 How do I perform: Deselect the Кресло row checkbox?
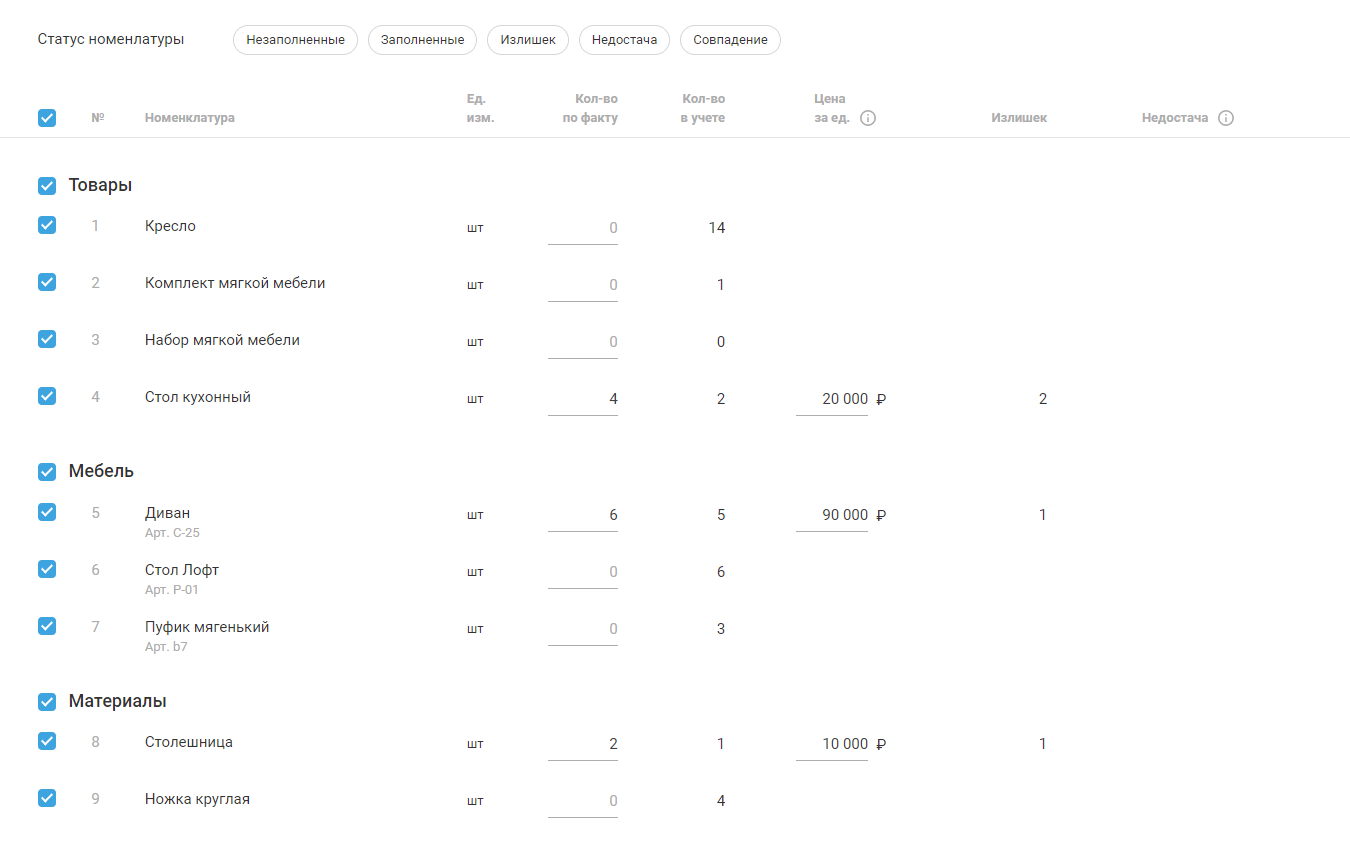tap(47, 225)
